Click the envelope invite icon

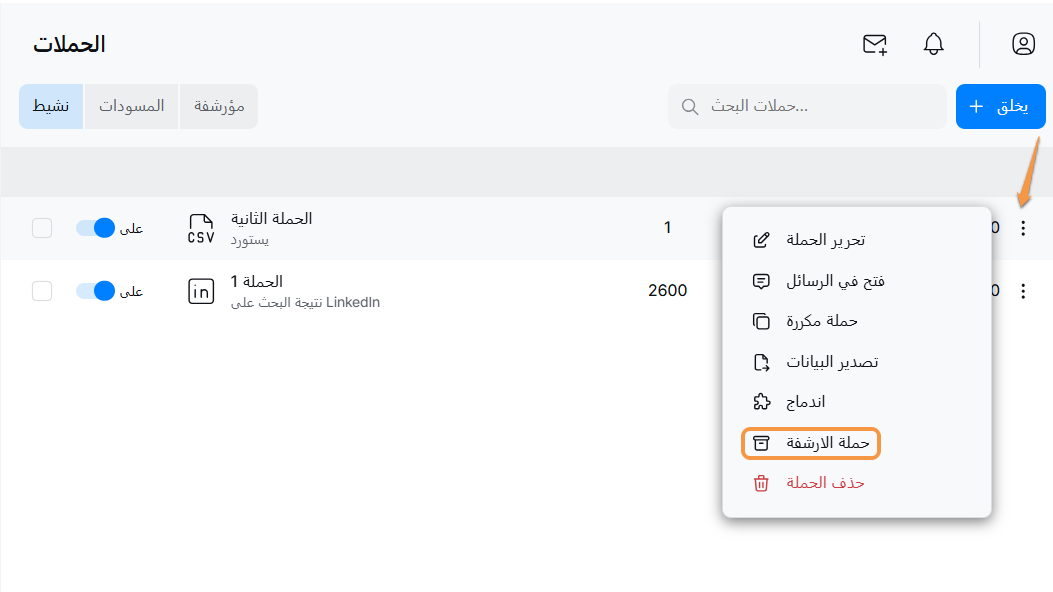[x=875, y=44]
